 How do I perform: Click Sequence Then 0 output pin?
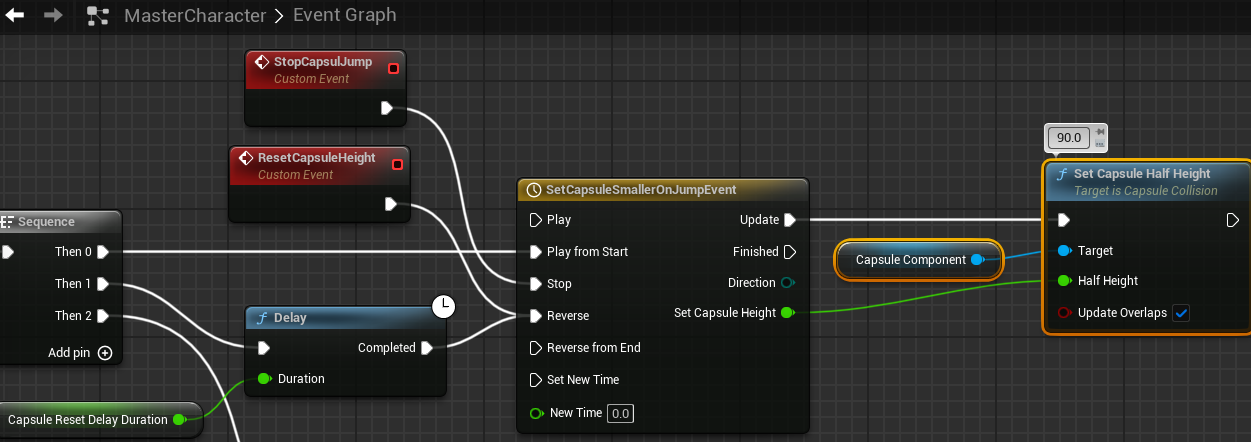[103, 252]
